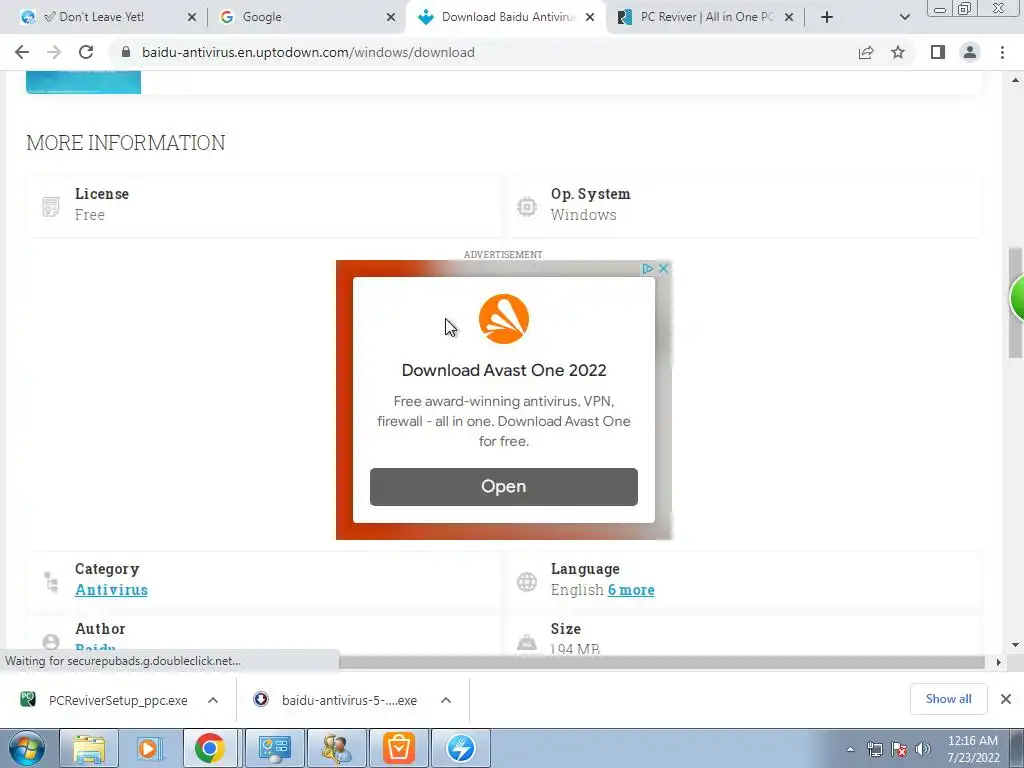The height and width of the screenshot is (768, 1024).
Task: Click the Chrome taskbar icon
Action: point(210,748)
